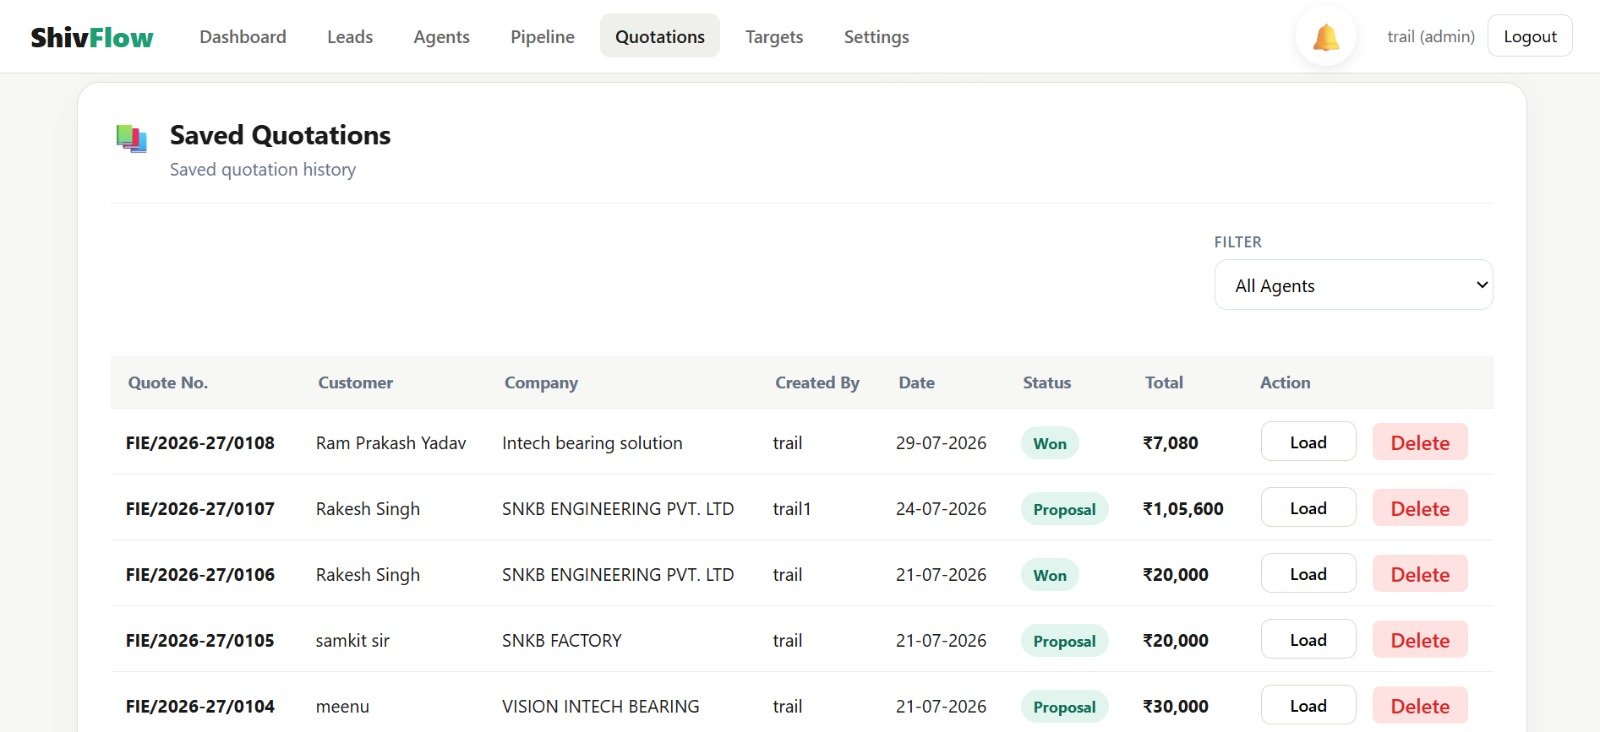This screenshot has height=732, width=1600.
Task: Click quote number FIE/2026-27/0108
Action: click(200, 443)
